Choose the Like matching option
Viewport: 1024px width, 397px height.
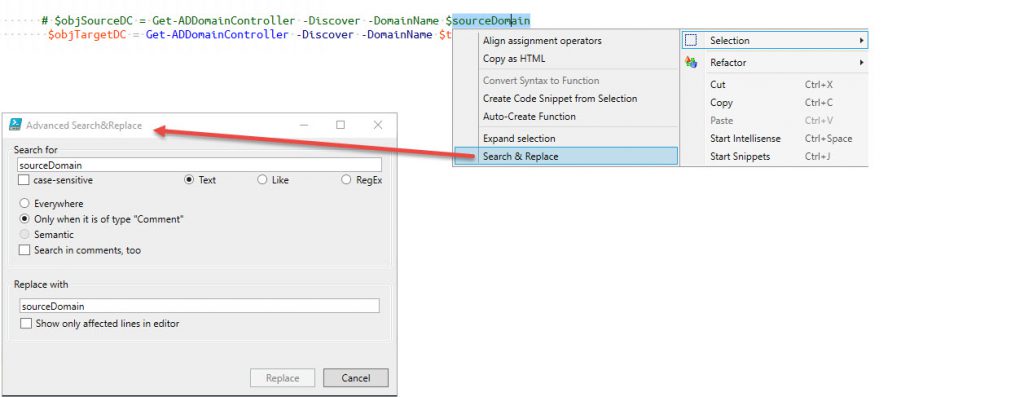click(262, 180)
